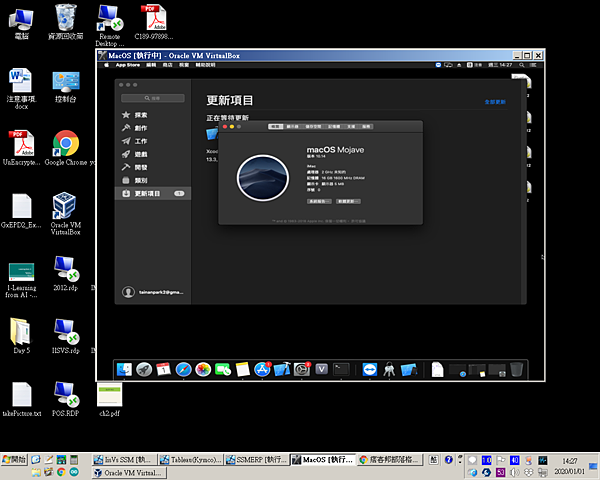Open Terminal from the dock

341,369
